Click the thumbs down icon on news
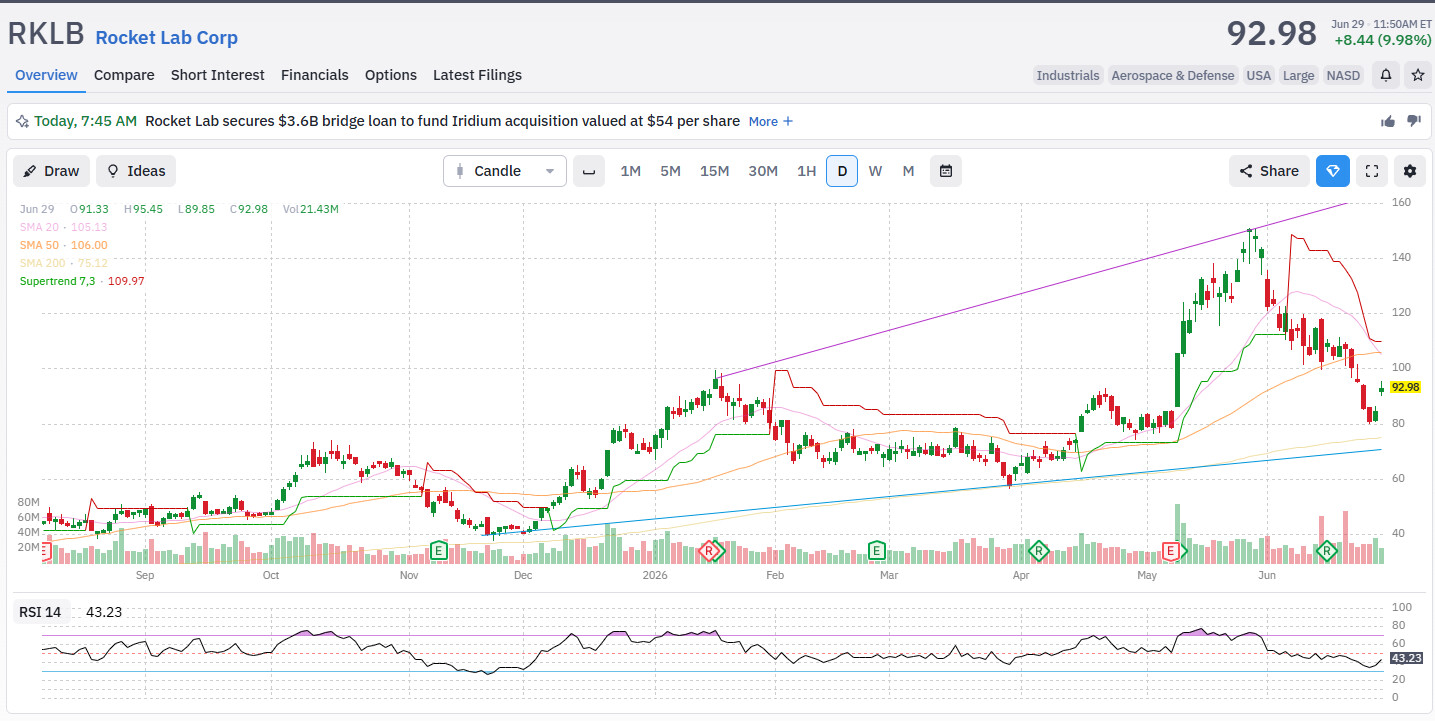This screenshot has width=1435, height=721. pyautogui.click(x=1414, y=121)
